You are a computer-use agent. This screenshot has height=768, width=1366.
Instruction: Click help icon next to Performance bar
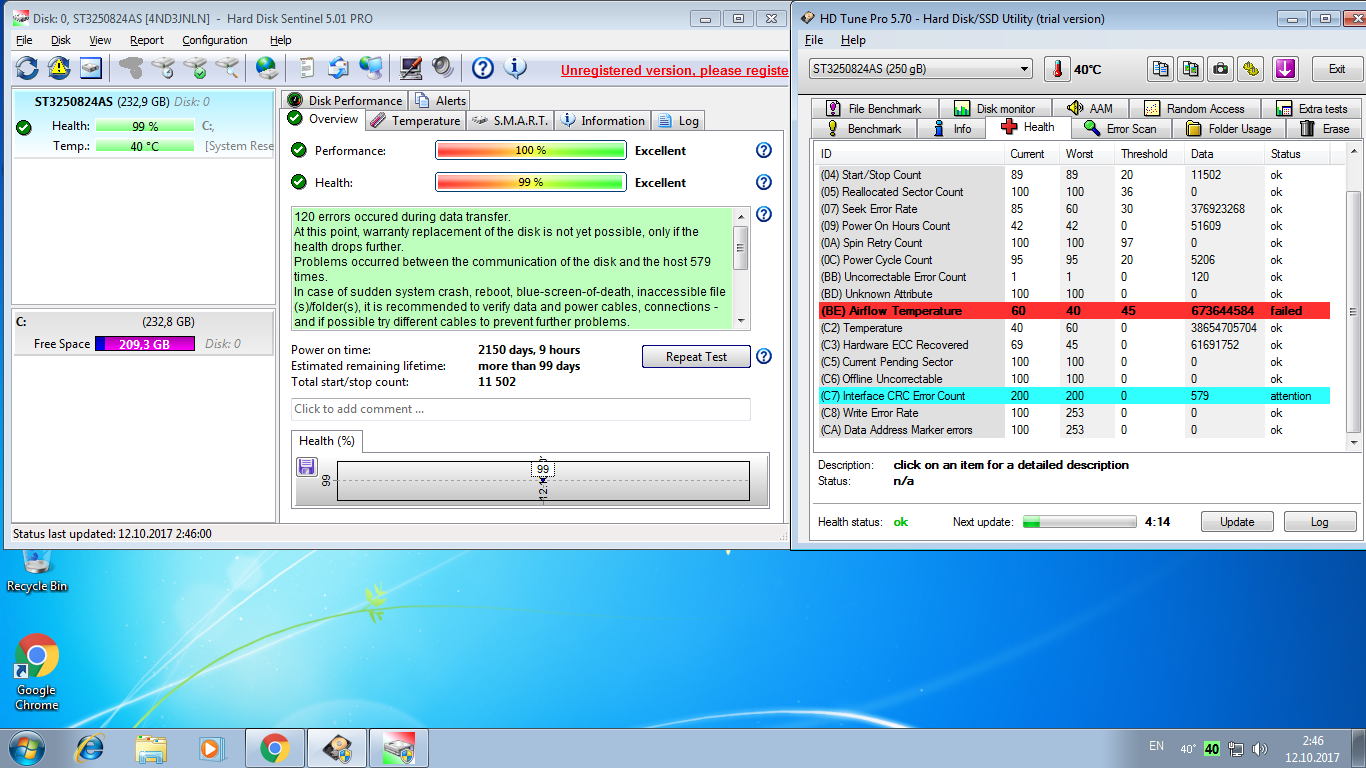coord(764,150)
